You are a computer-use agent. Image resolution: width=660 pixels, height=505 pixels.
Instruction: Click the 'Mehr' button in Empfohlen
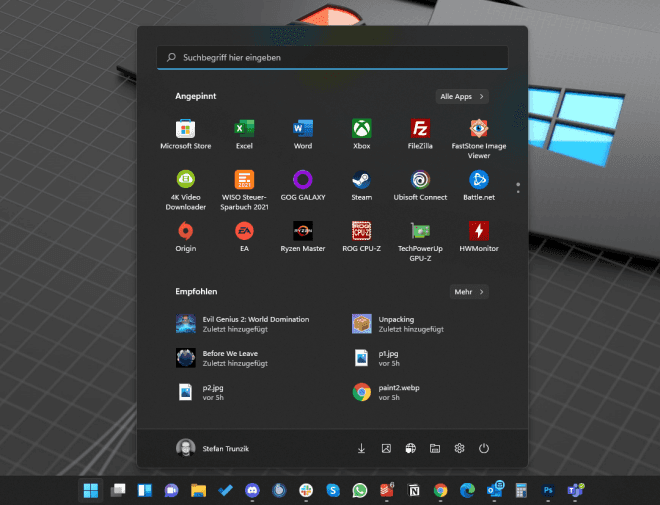coord(469,292)
